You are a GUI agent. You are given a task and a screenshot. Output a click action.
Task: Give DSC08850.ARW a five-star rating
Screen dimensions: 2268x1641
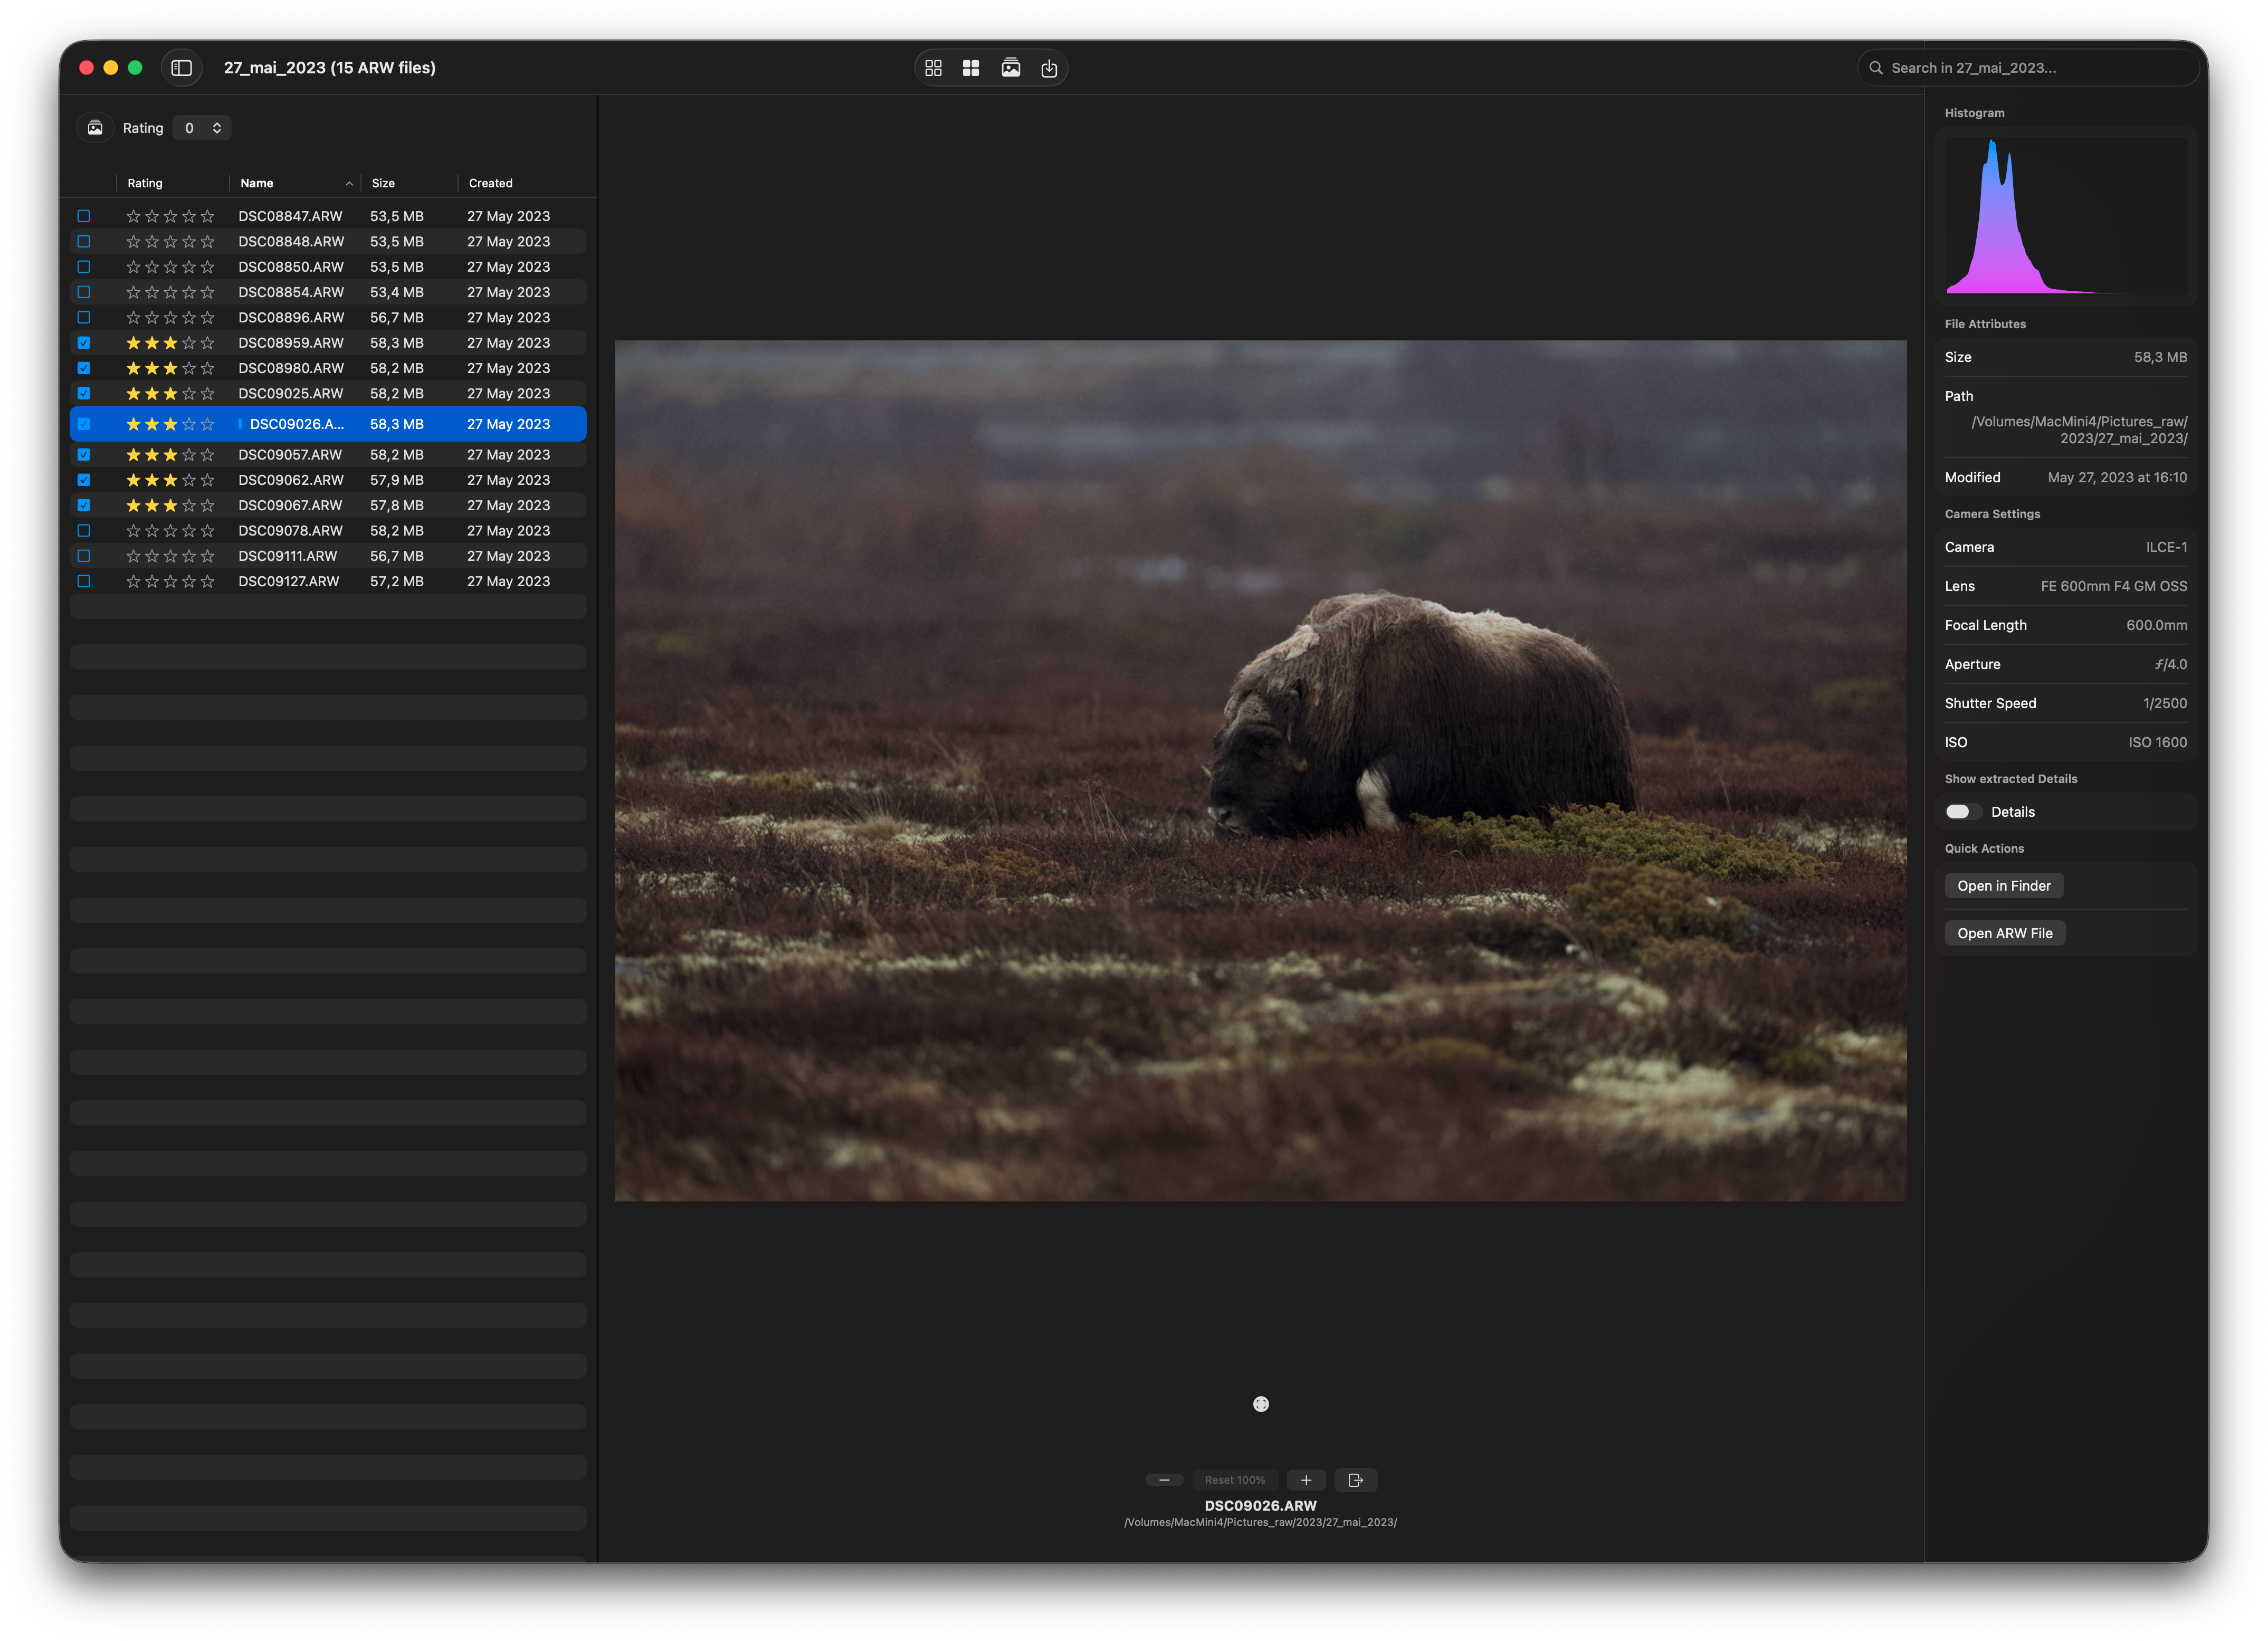pos(208,266)
